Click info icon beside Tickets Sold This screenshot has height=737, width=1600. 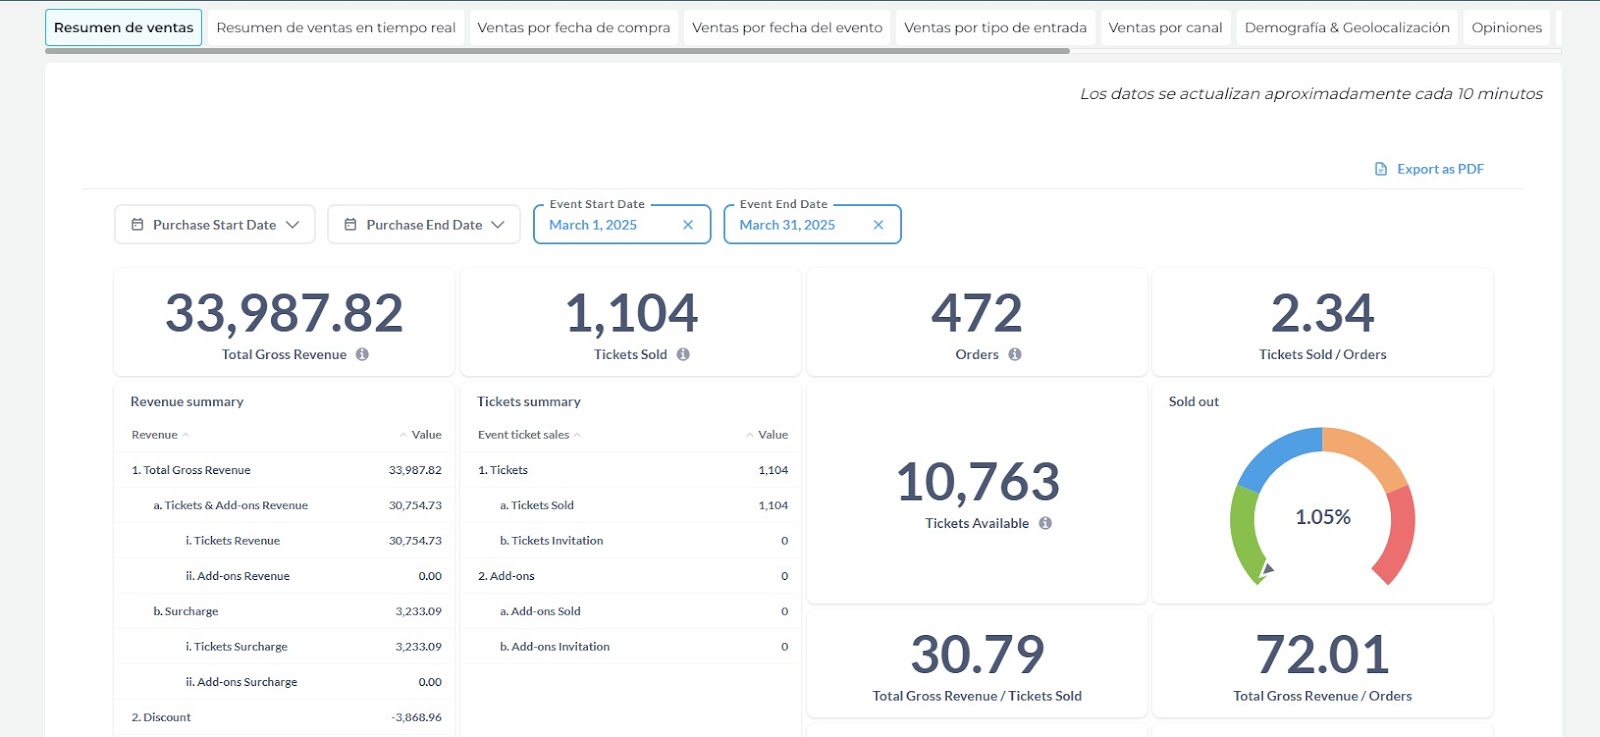click(683, 354)
